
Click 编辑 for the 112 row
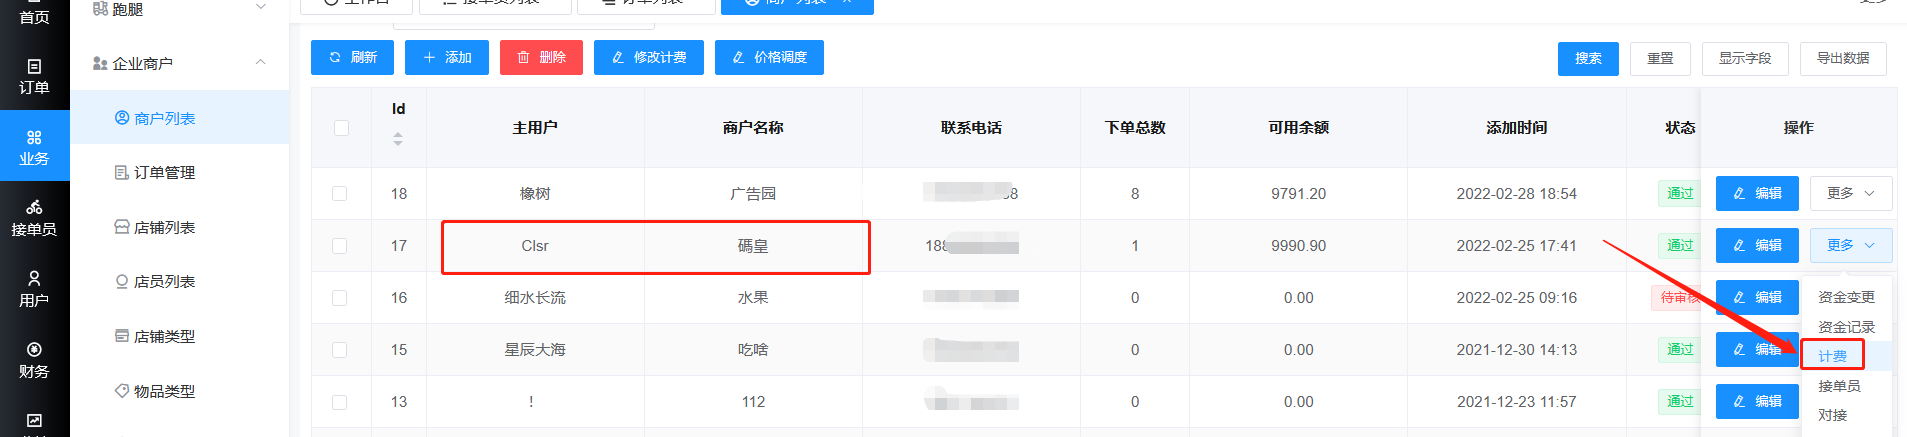click(x=1757, y=401)
